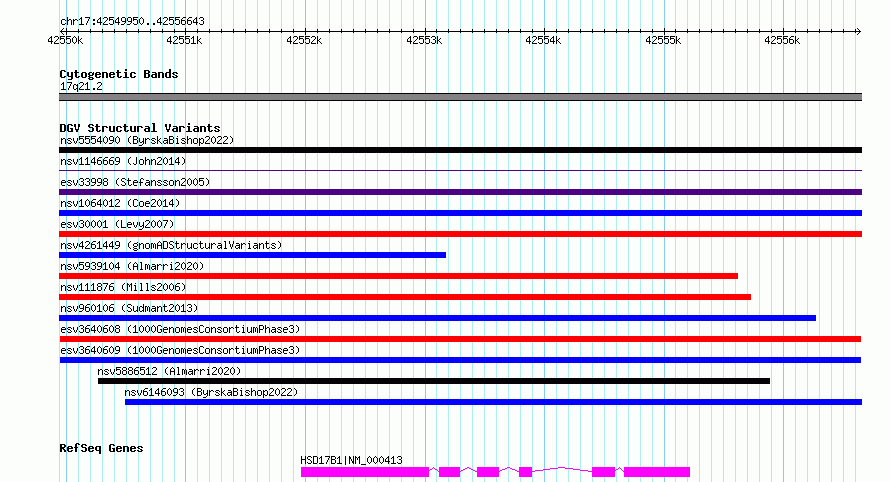Click the 42551k ruler tick label
The width and height of the screenshot is (890, 482).
[184, 40]
